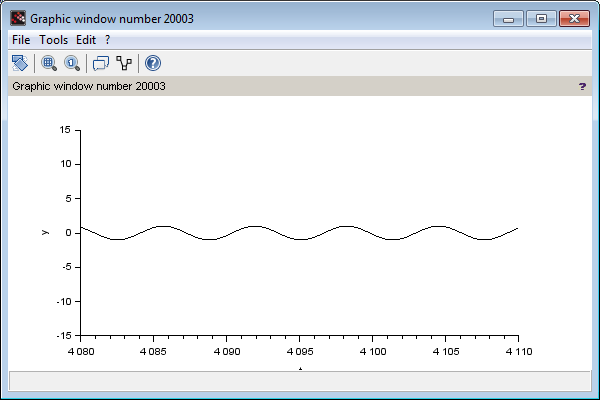Reset to original view zoom icon
The image size is (600, 400).
point(72,63)
